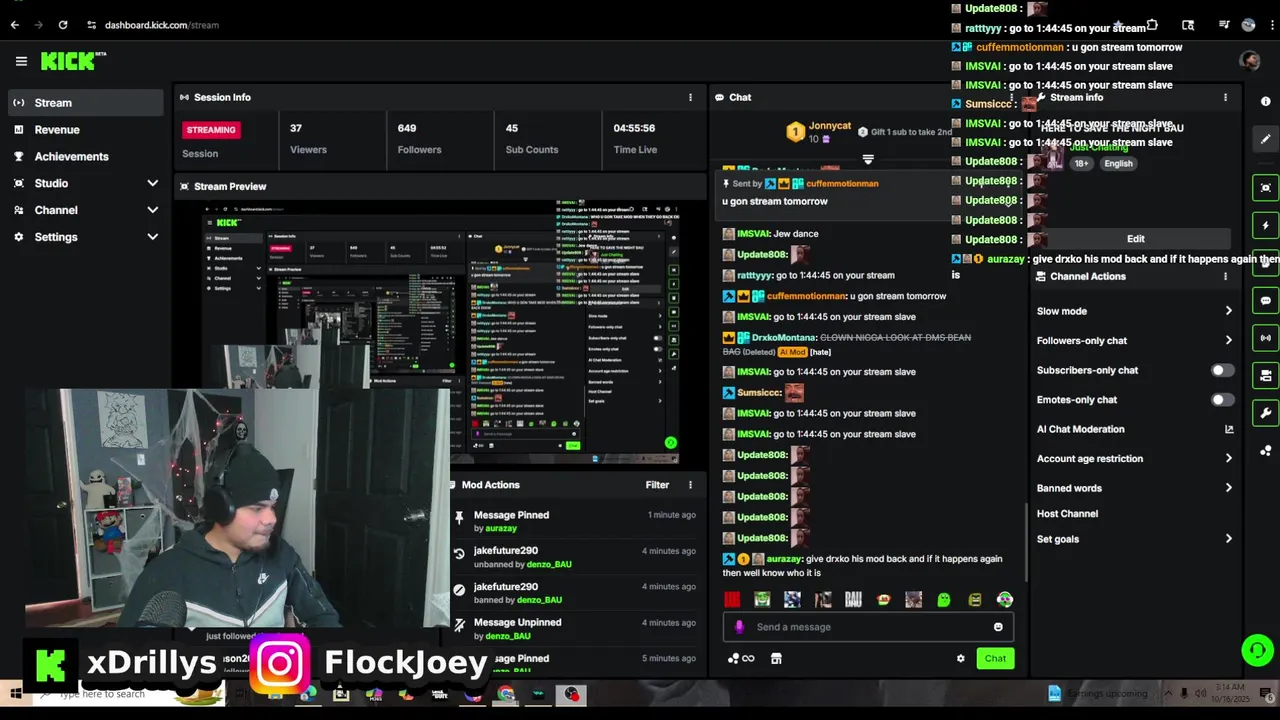Toggle the stream preview widget icon

coord(1265,188)
